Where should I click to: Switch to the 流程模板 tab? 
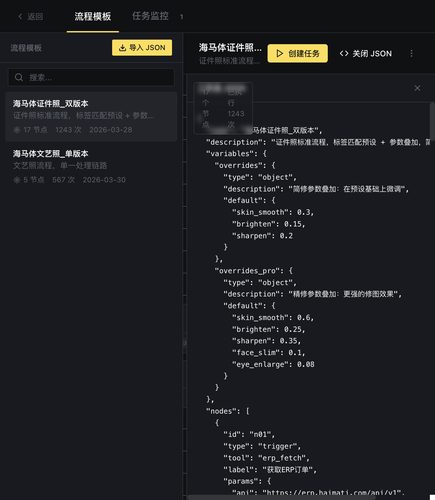[x=93, y=16]
